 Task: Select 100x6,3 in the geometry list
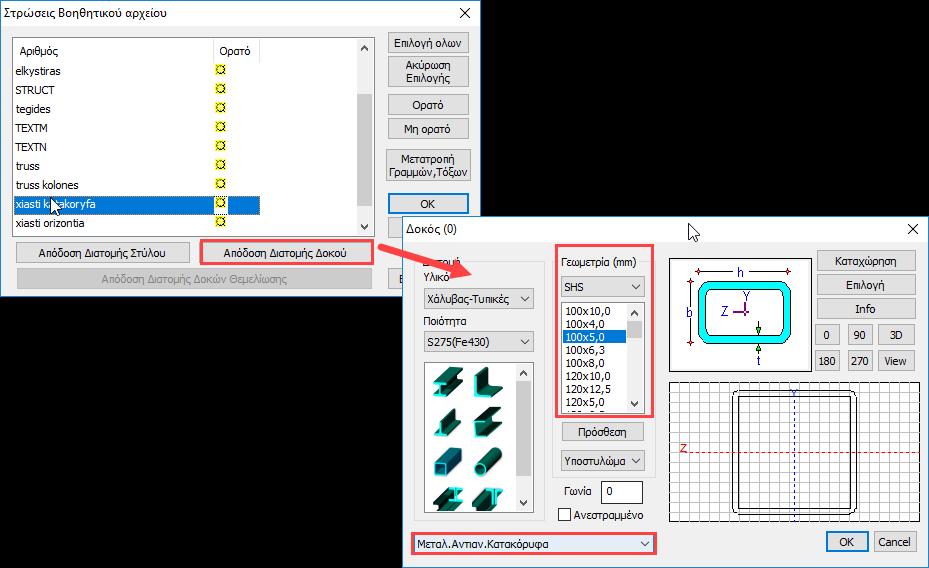coord(594,350)
